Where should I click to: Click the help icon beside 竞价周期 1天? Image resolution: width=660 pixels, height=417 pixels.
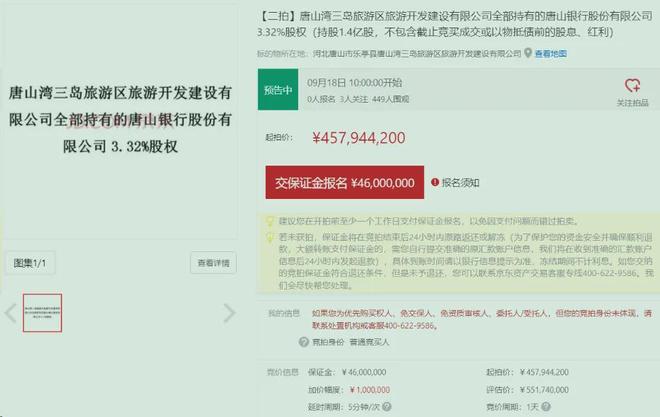546,406
